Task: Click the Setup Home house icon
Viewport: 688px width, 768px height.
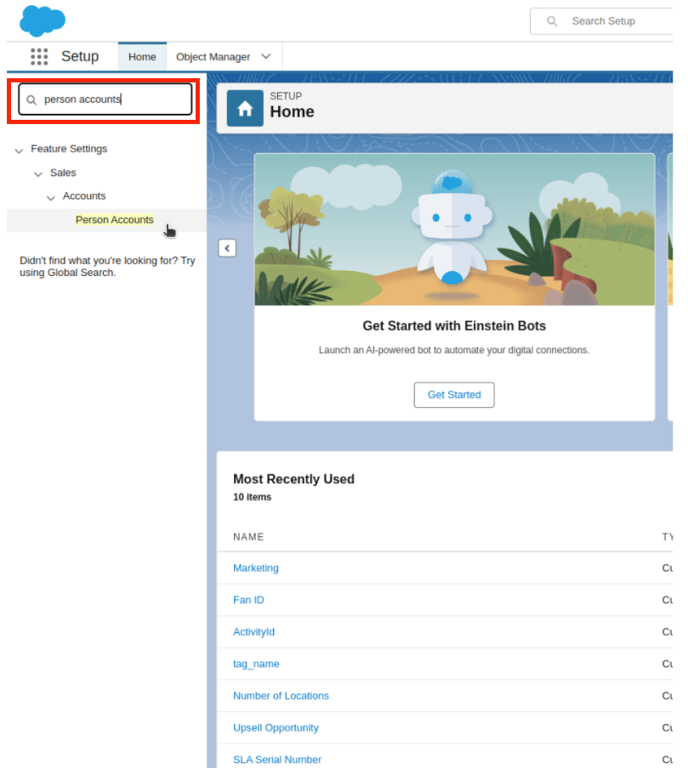Action: (245, 108)
